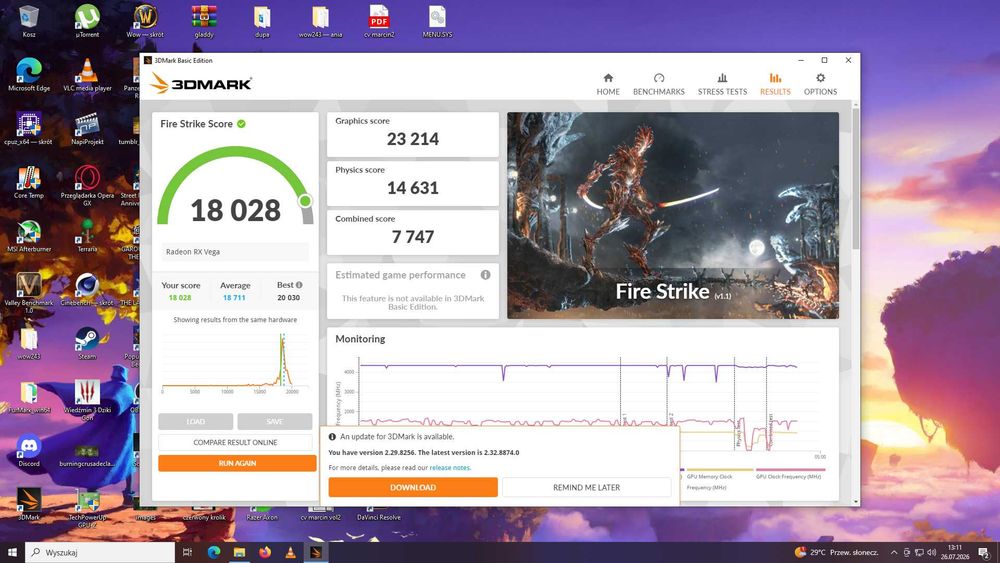
Task: Open the µTorrent desktop icon
Action: (x=87, y=20)
